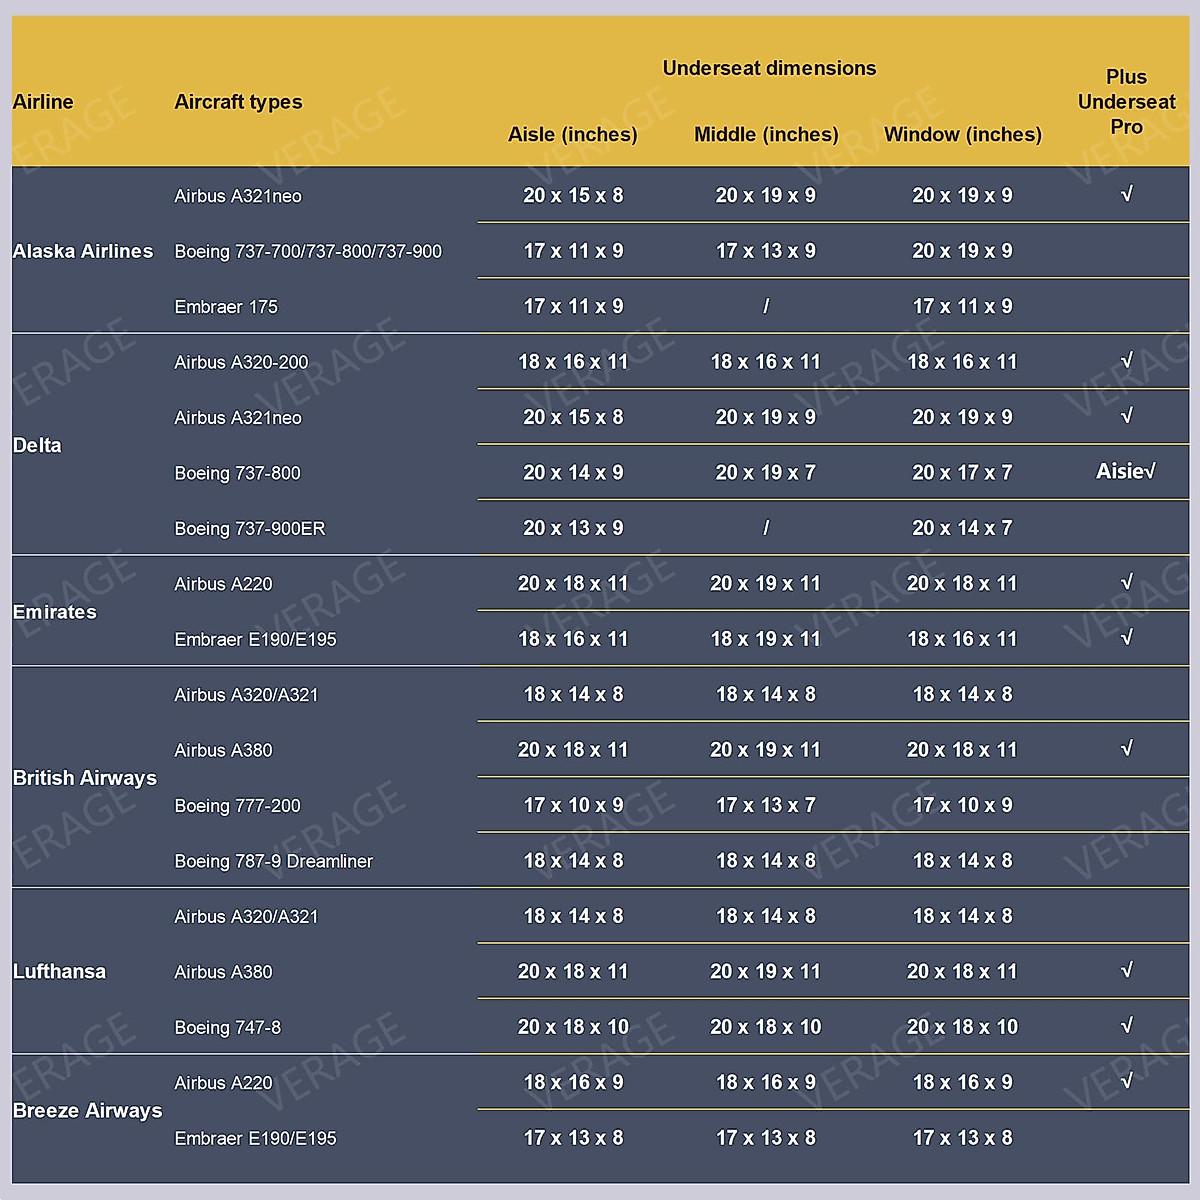
Task: Click the checkmark for Emirates Embraer E190/E195
Action: click(1127, 638)
